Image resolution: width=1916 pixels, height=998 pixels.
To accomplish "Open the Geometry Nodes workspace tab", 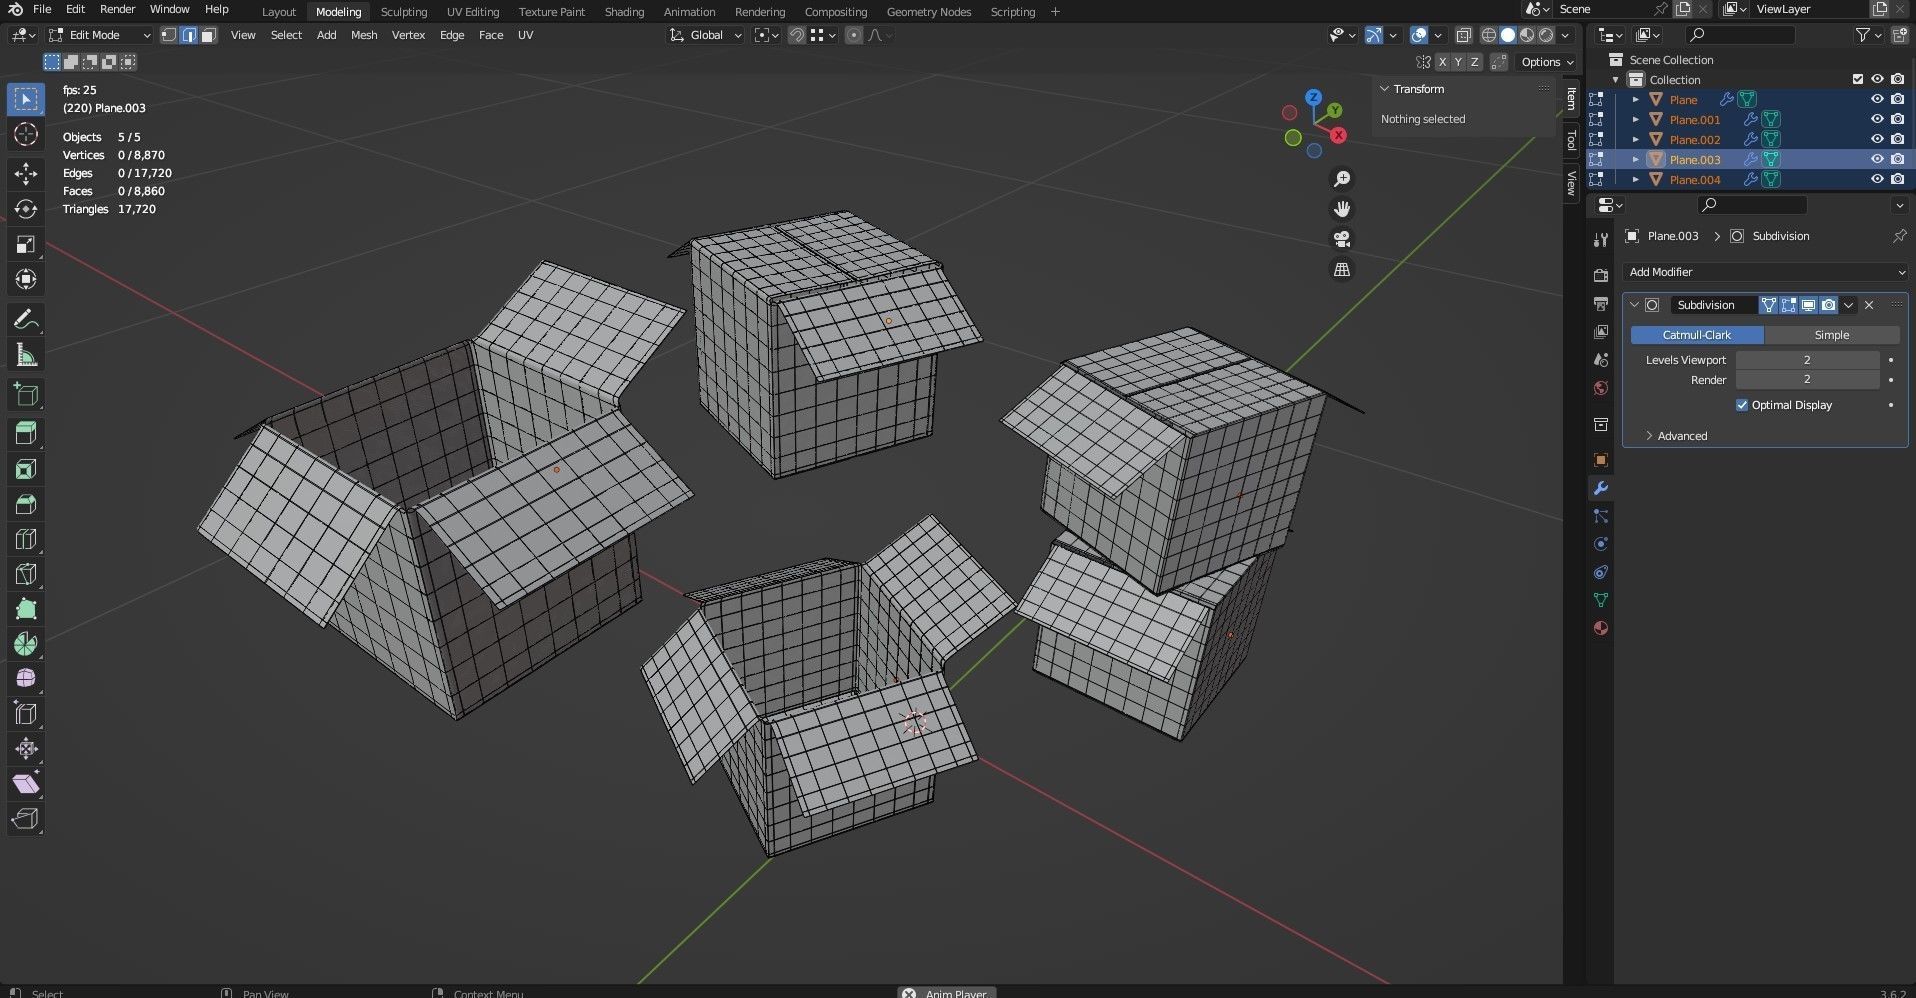I will pyautogui.click(x=928, y=12).
